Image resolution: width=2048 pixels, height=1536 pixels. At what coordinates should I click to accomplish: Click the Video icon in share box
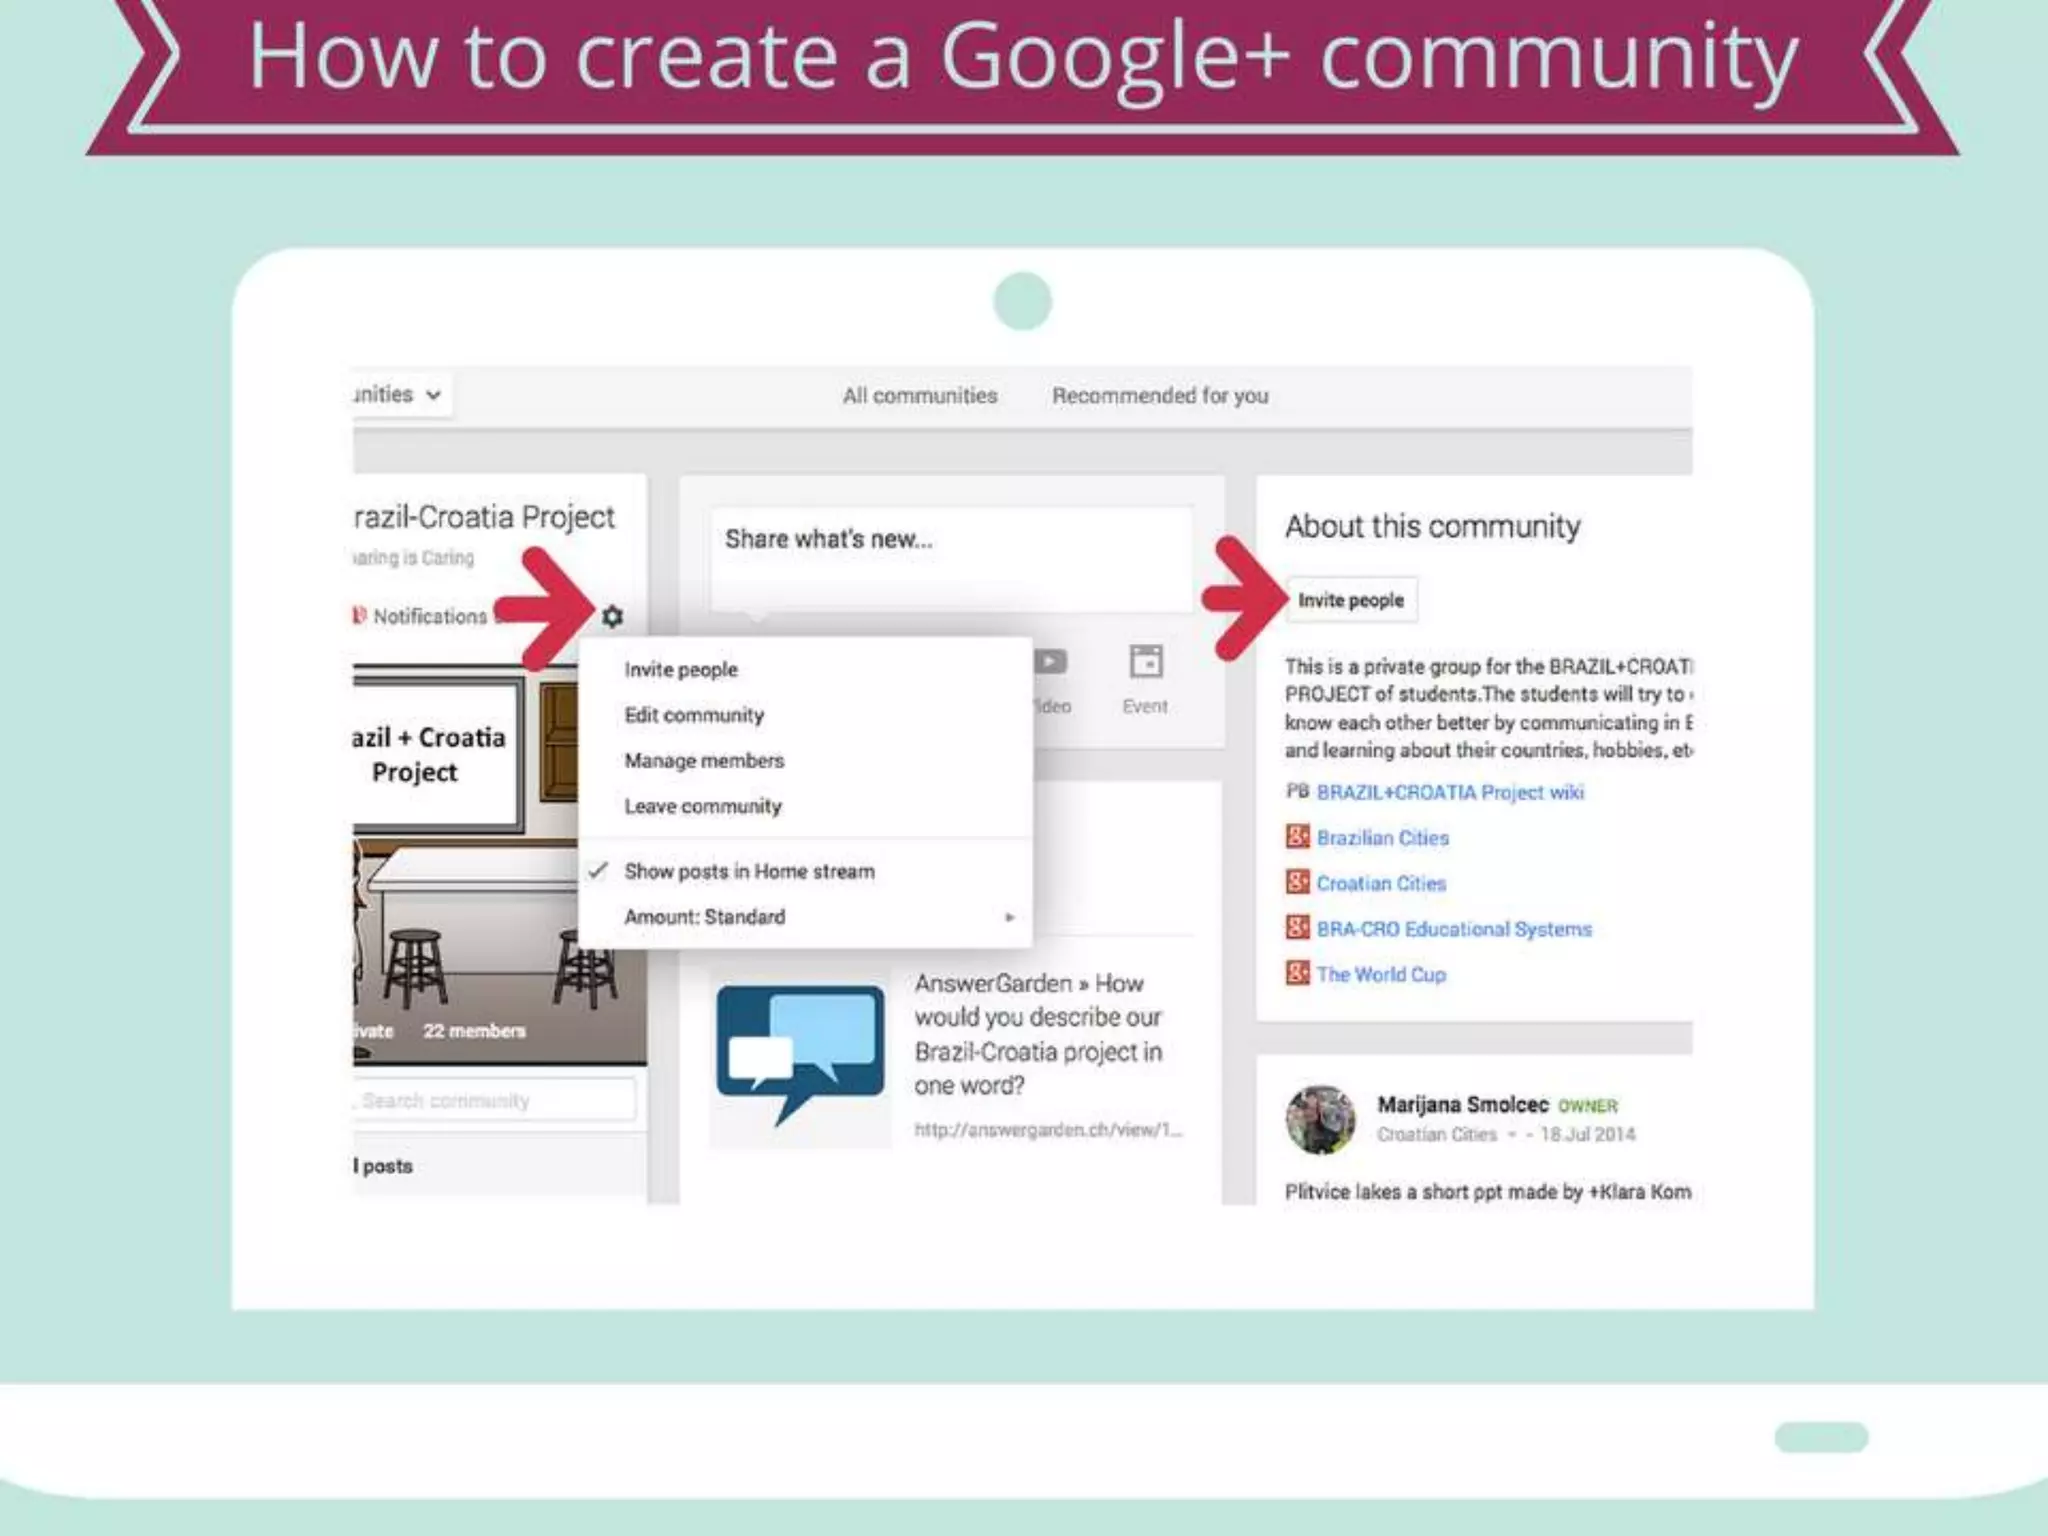tap(1050, 663)
